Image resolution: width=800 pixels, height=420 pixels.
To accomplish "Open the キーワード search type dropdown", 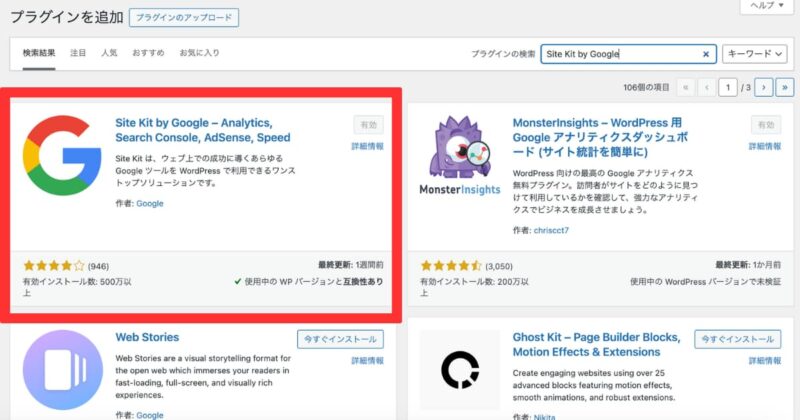I will [755, 54].
